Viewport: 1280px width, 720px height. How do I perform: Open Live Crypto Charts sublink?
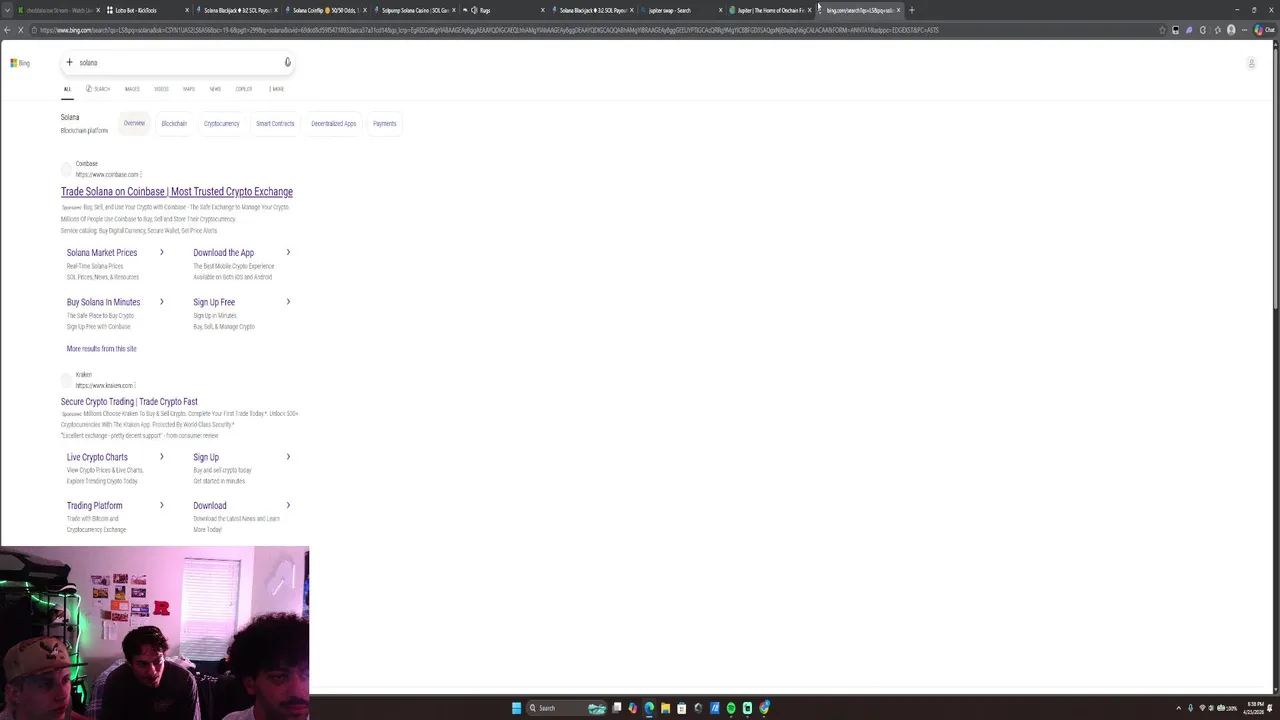(97, 458)
